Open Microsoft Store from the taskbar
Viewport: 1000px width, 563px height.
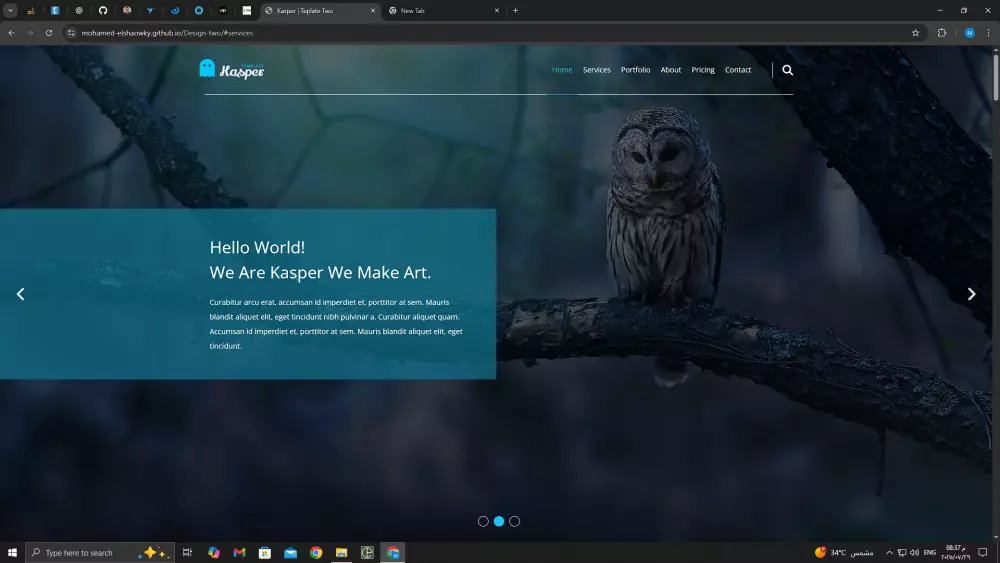pos(265,553)
